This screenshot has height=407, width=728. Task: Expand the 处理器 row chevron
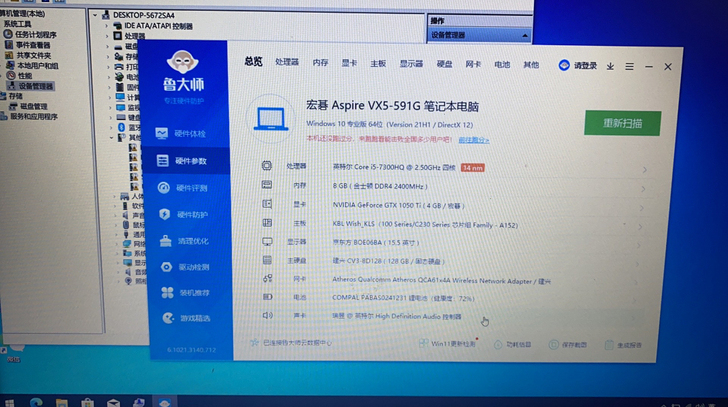pyautogui.click(x=644, y=170)
